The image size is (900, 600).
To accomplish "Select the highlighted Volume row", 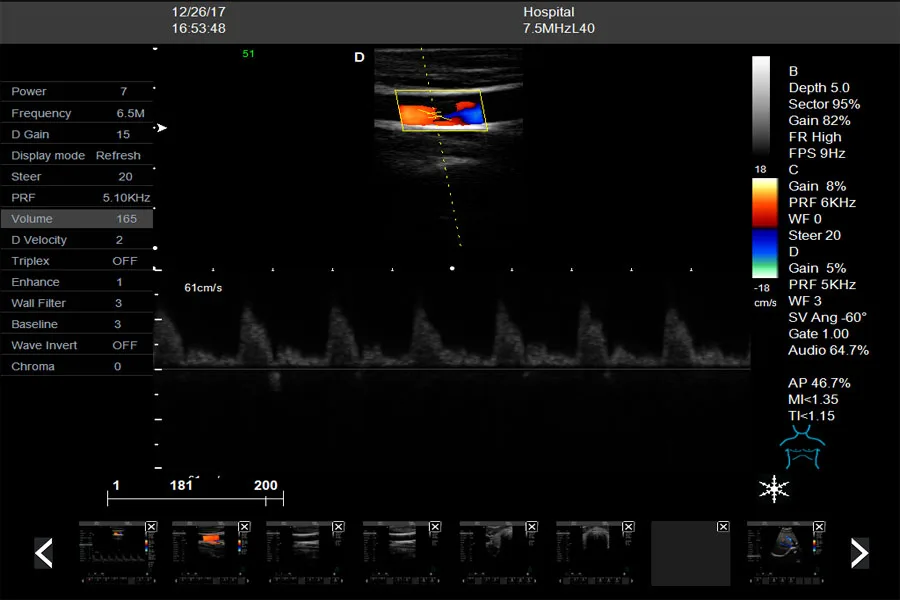I will (76, 219).
